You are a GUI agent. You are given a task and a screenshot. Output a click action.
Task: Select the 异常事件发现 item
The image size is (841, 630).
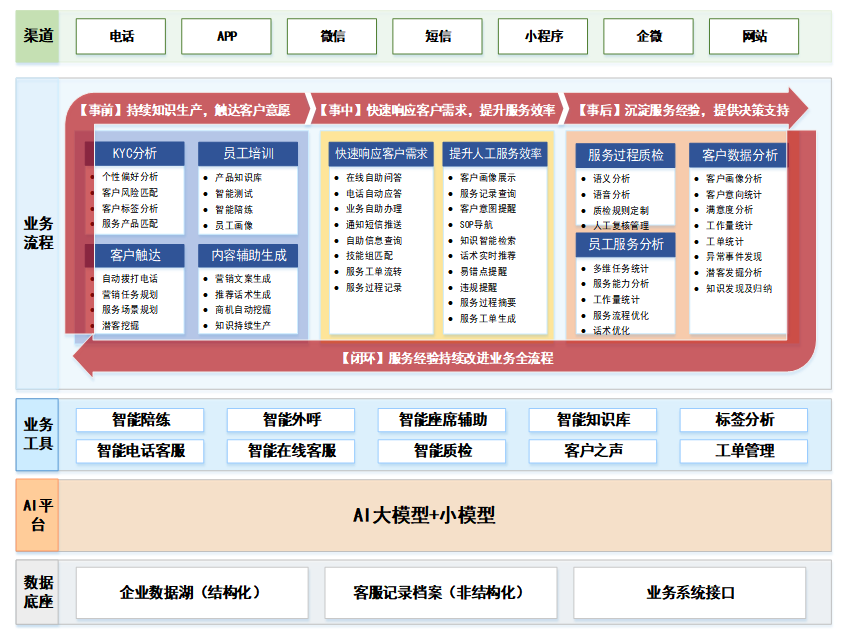pos(734,257)
